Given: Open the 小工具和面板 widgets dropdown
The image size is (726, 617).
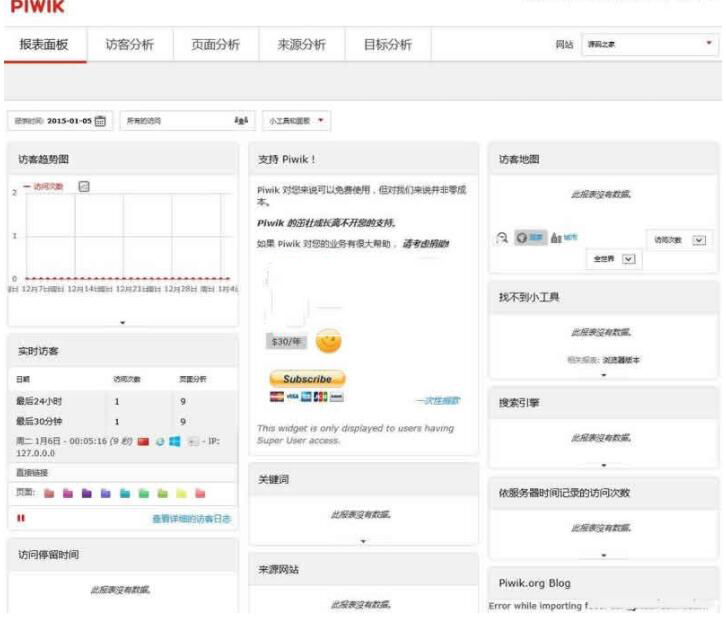Looking at the screenshot, I should coord(296,121).
